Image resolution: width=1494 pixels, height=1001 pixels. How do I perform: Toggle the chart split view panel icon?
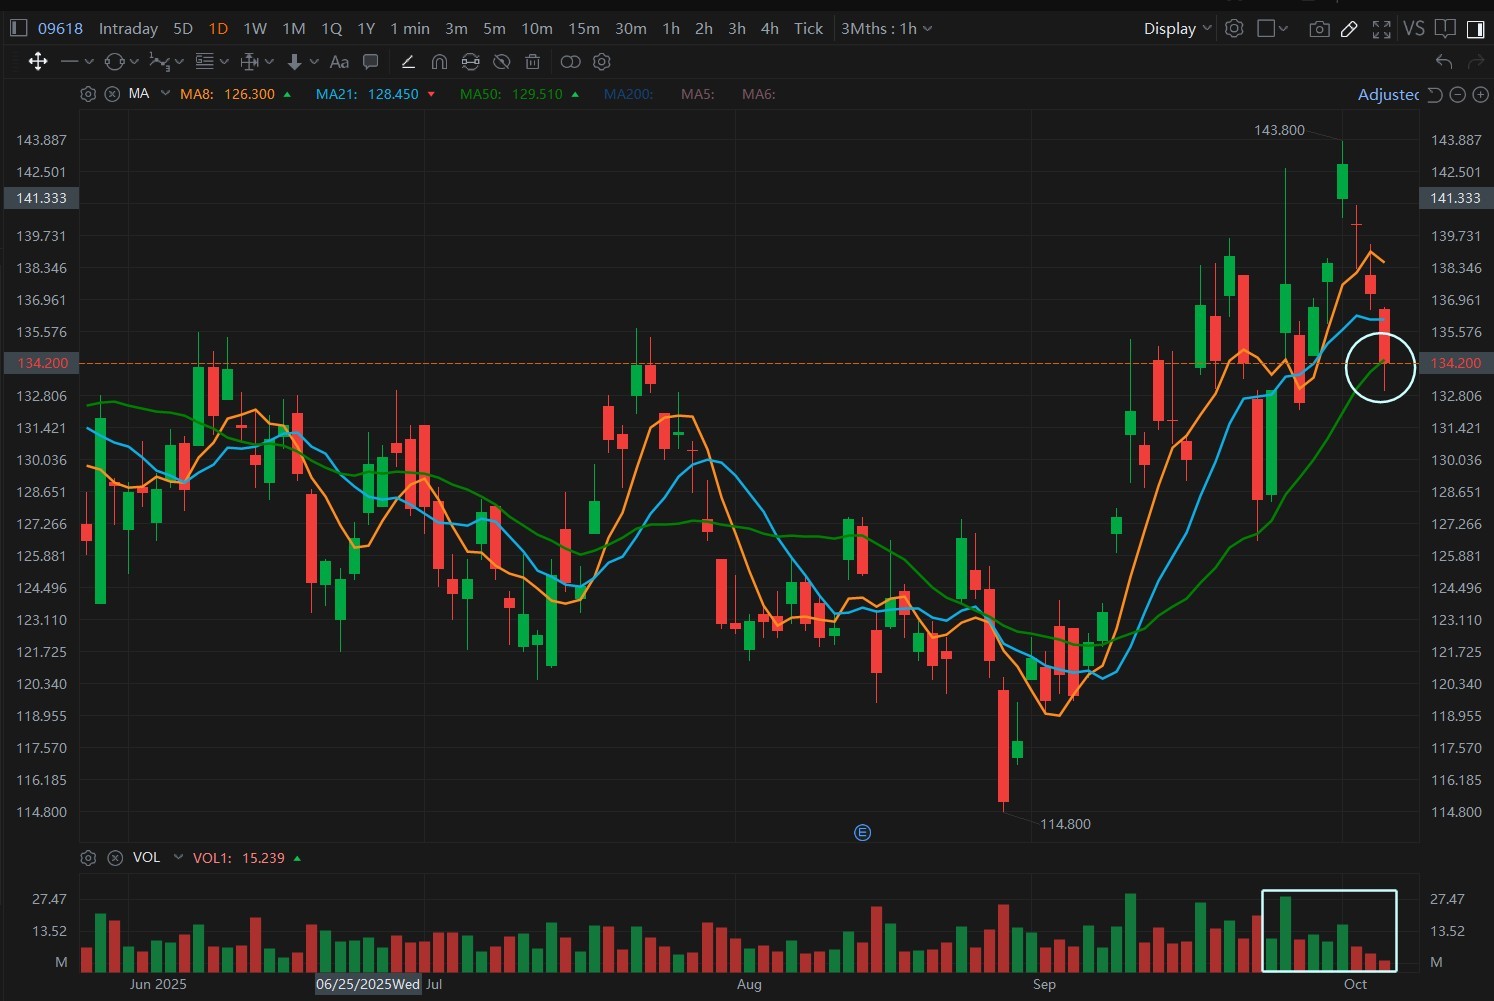tap(1477, 29)
